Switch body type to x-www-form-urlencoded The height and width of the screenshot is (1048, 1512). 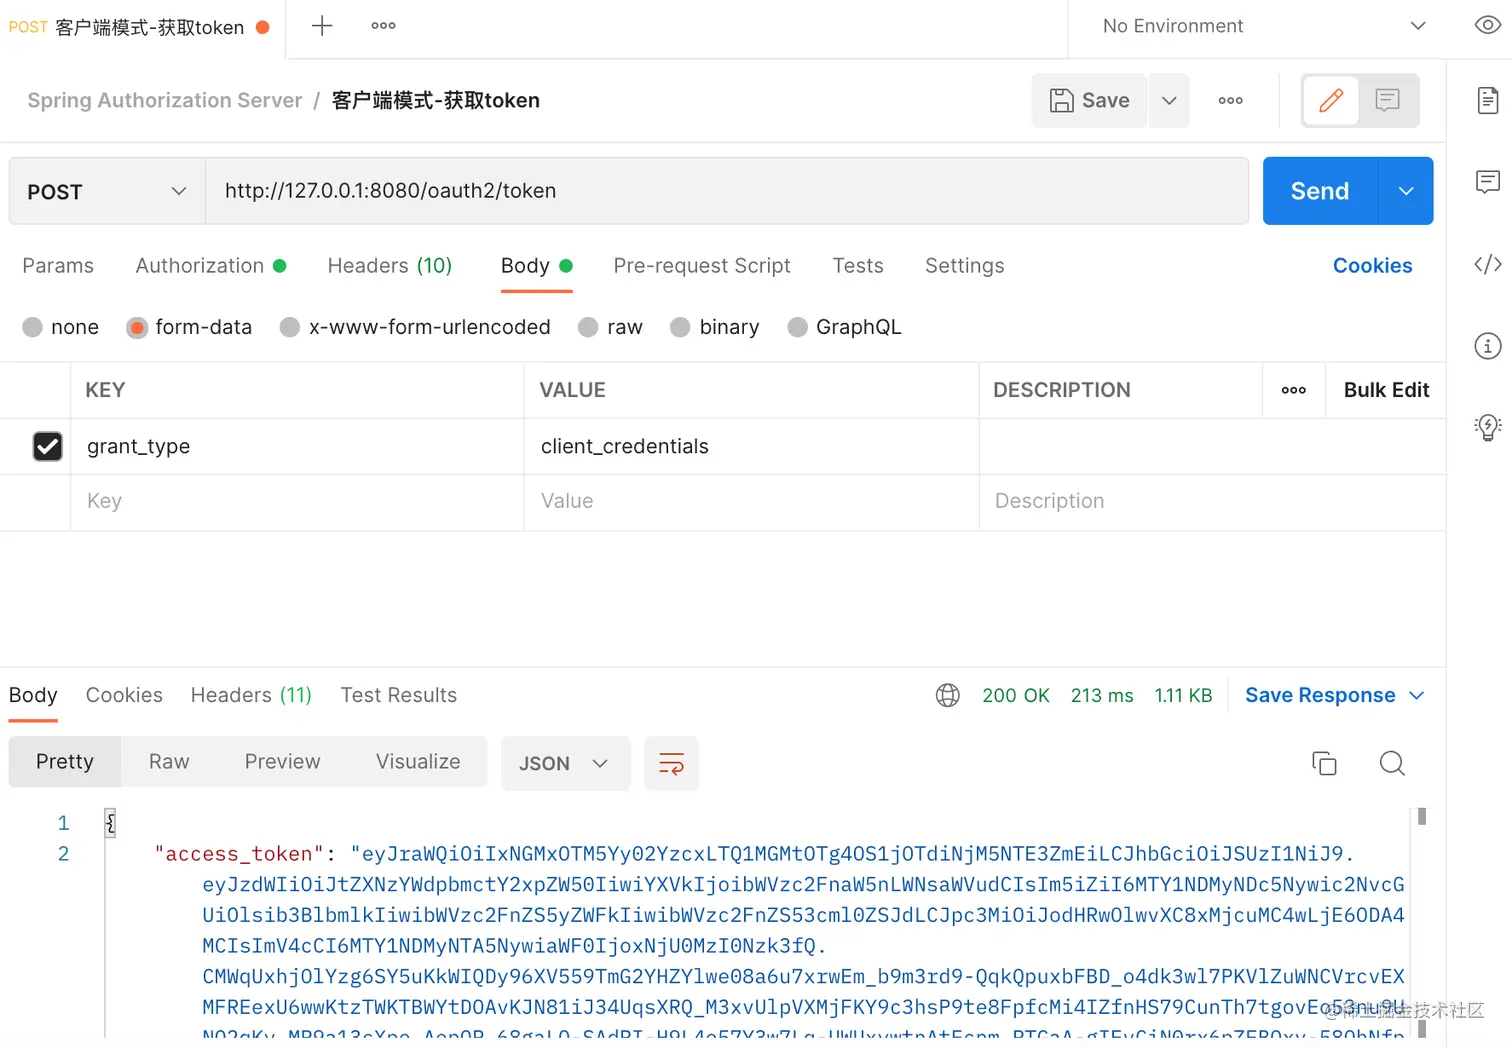pos(289,327)
